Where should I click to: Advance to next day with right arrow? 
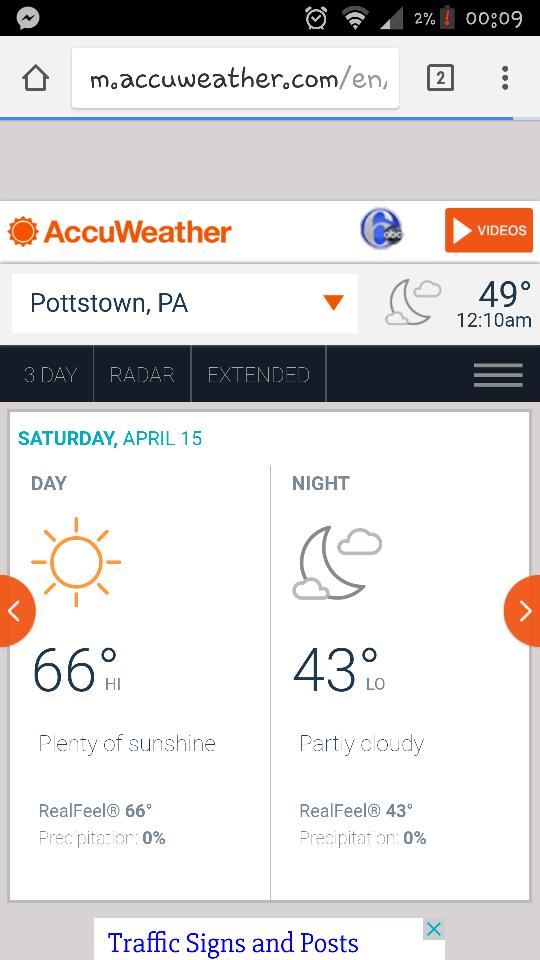523,611
